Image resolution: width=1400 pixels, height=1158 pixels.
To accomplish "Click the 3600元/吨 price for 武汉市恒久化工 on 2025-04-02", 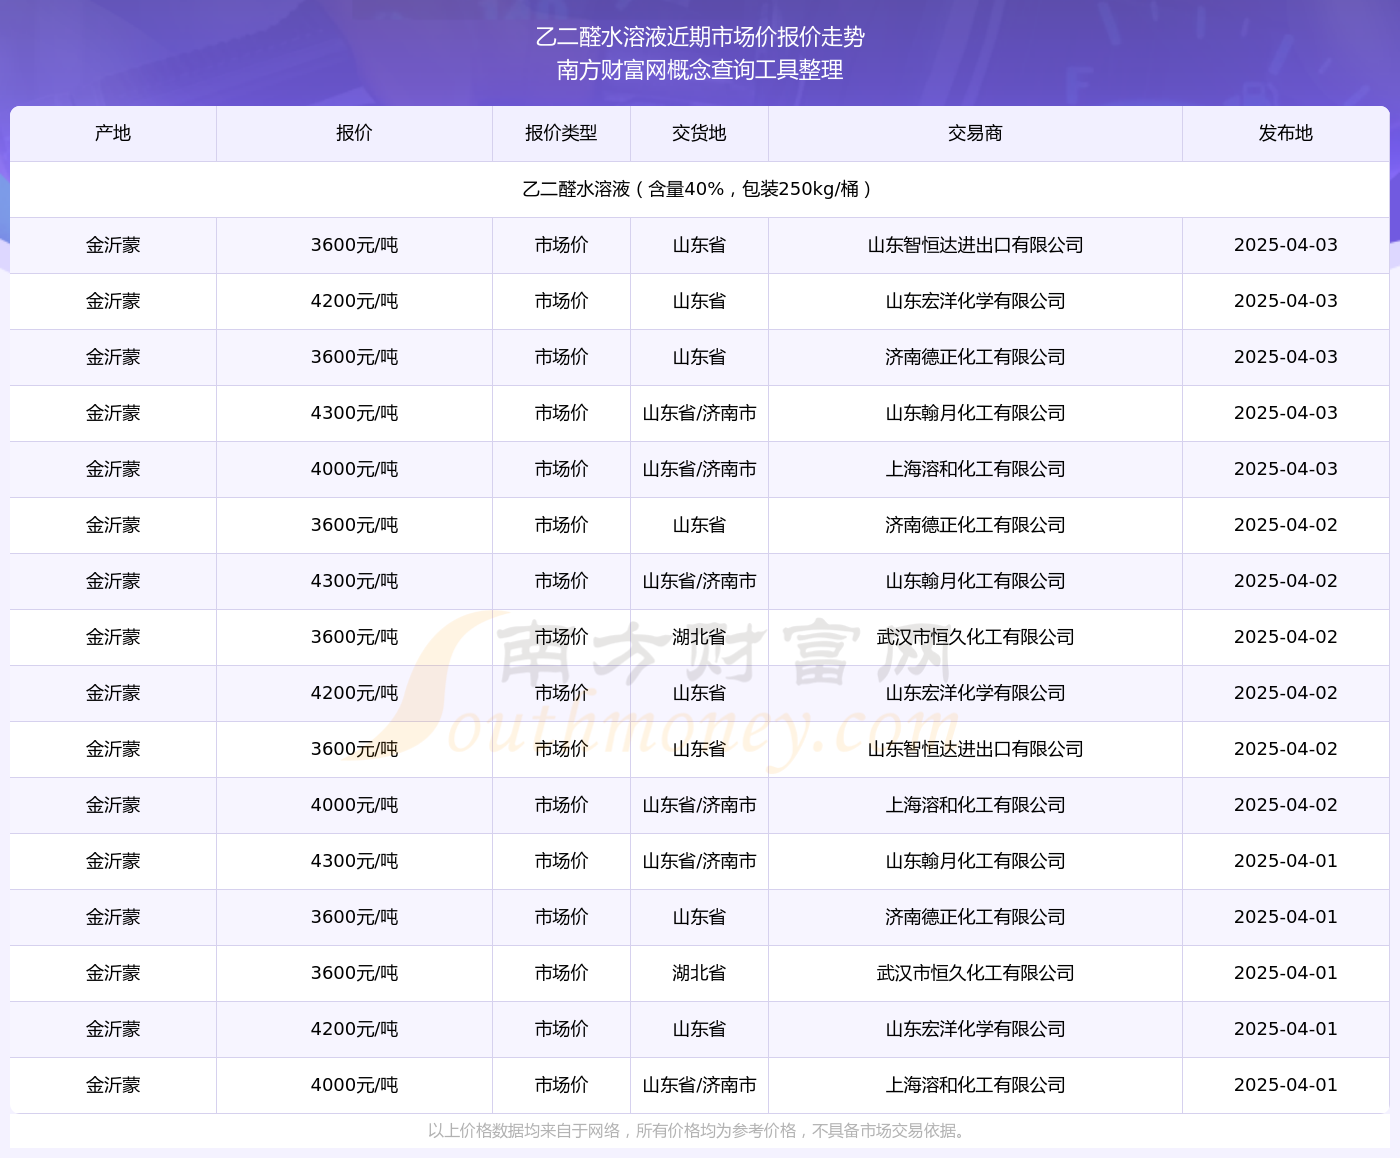I will [354, 637].
